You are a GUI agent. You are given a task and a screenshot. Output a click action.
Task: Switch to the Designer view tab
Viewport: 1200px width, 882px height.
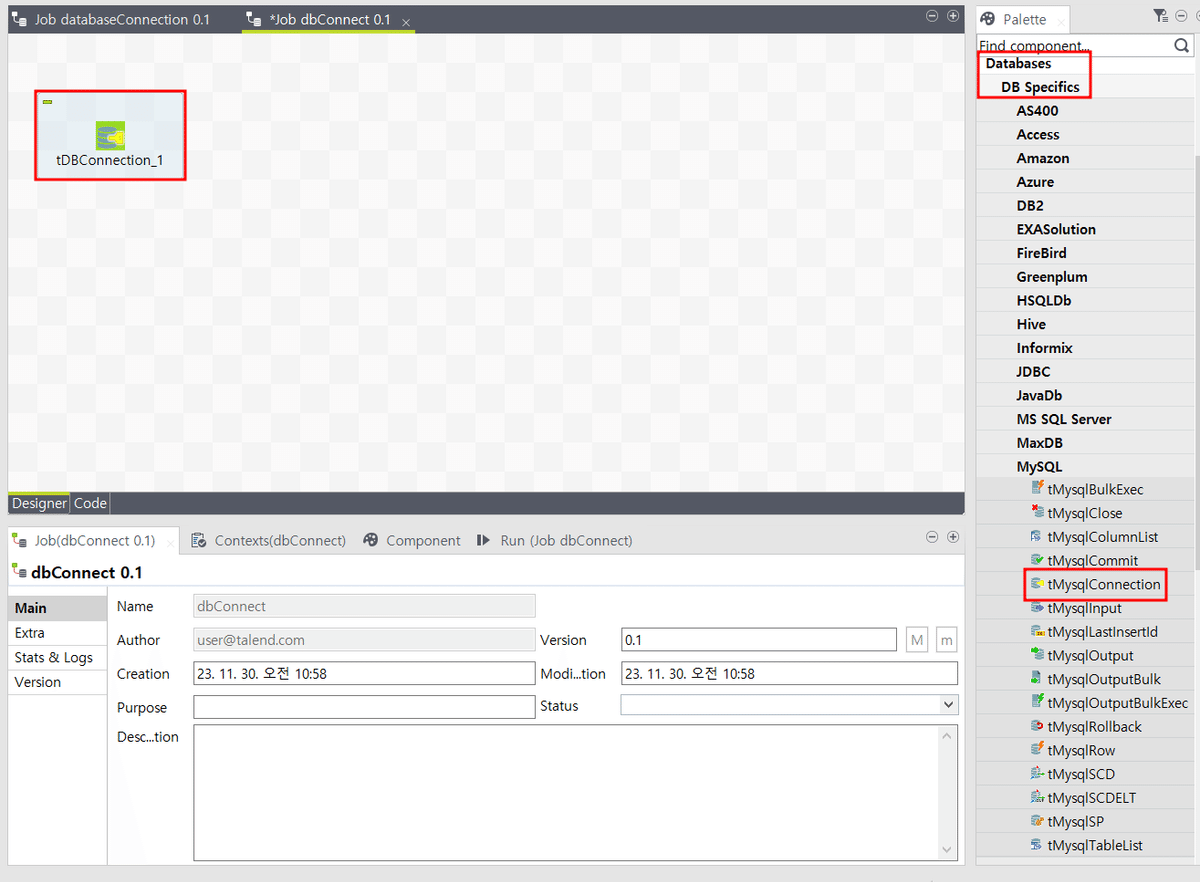(39, 503)
